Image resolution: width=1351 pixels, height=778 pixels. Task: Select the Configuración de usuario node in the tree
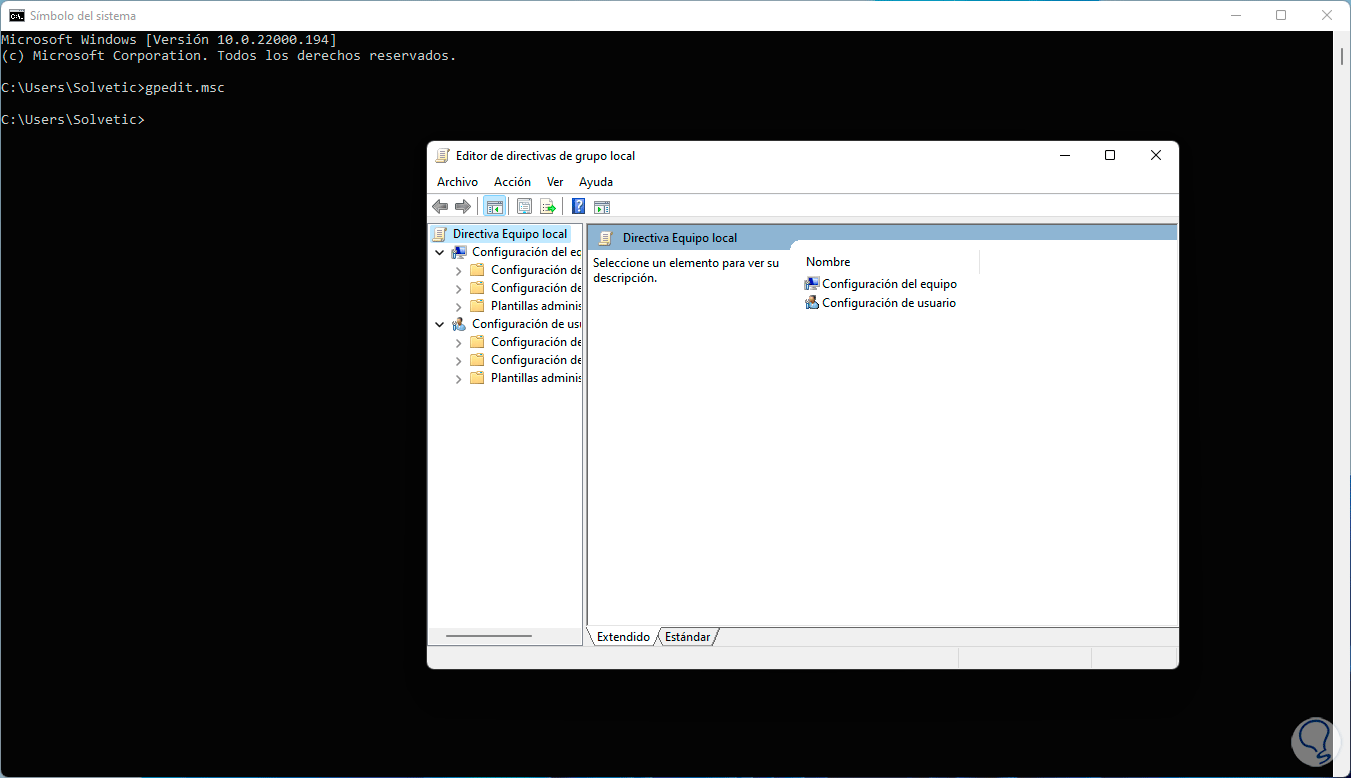pyautogui.click(x=526, y=324)
